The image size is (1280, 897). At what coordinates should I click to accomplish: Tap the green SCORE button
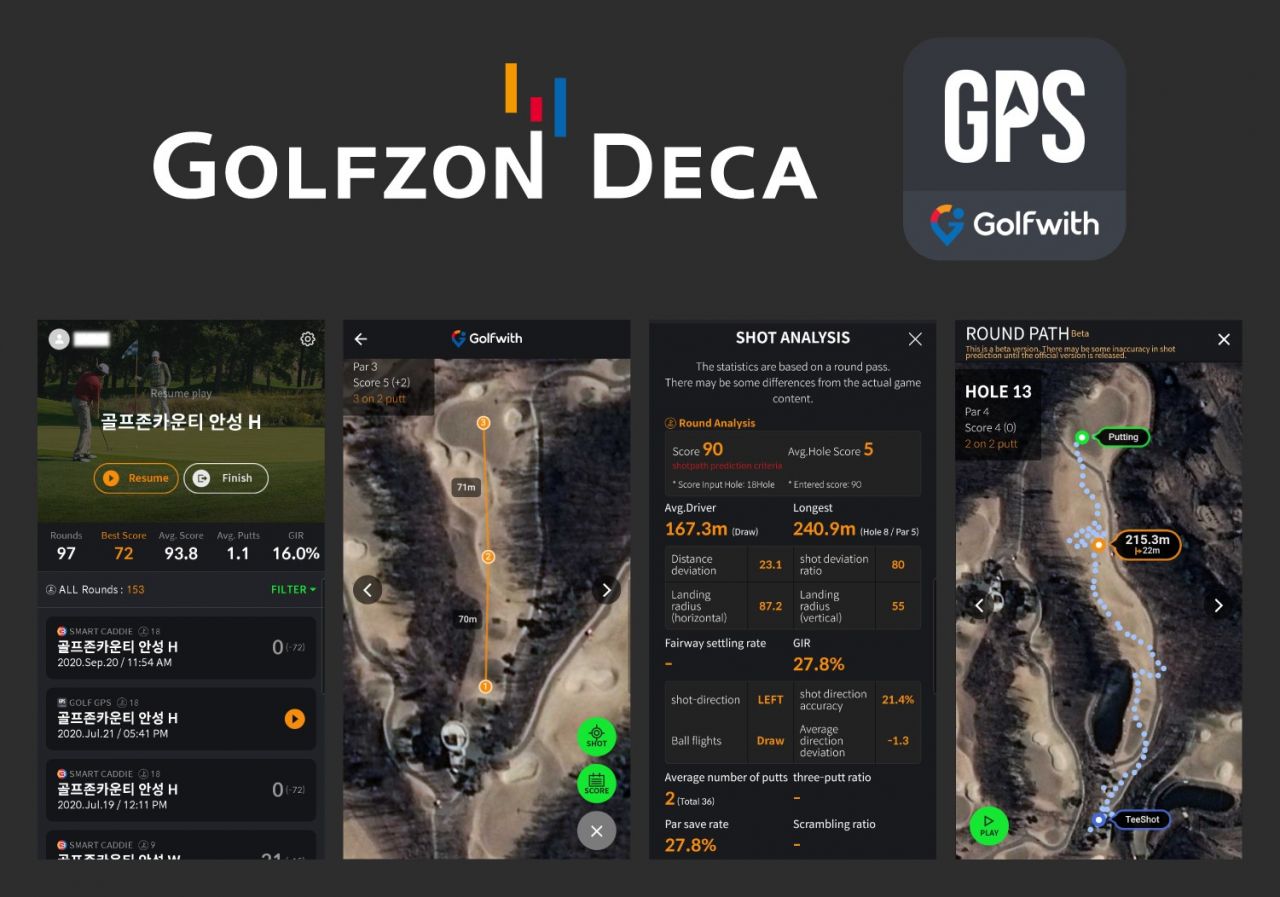click(x=597, y=784)
